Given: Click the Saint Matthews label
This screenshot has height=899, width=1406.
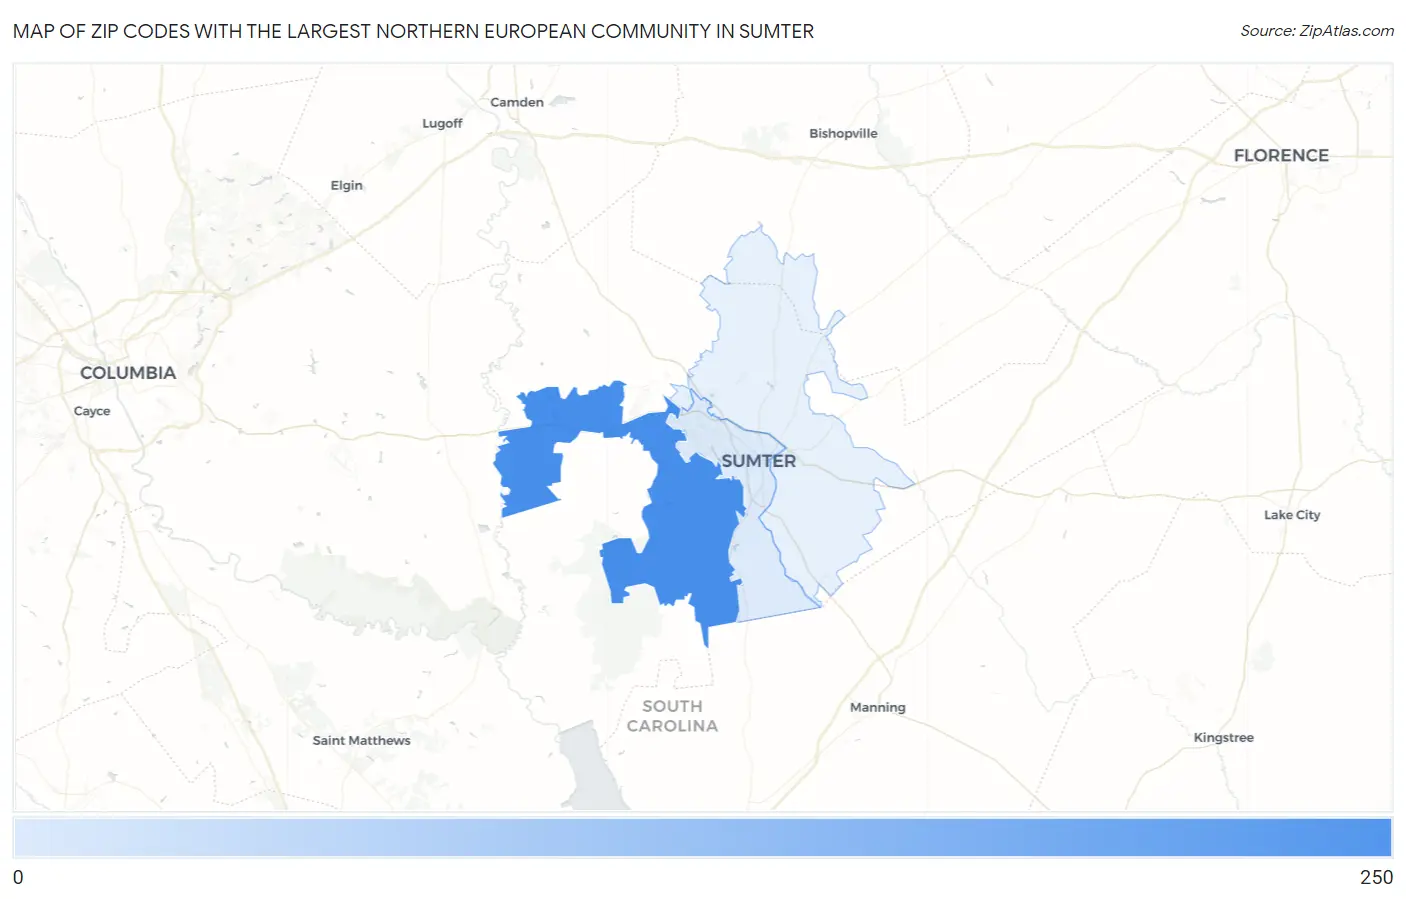Looking at the screenshot, I should pos(361,740).
